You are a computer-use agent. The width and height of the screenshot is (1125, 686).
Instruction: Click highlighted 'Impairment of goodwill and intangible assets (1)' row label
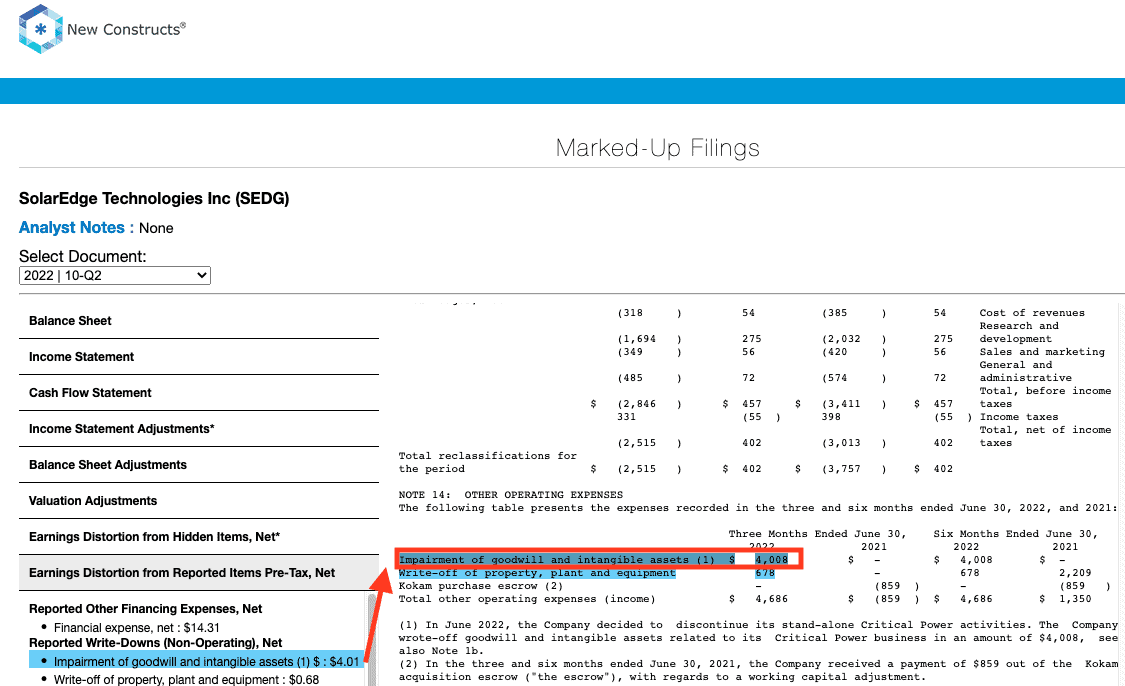click(x=557, y=560)
